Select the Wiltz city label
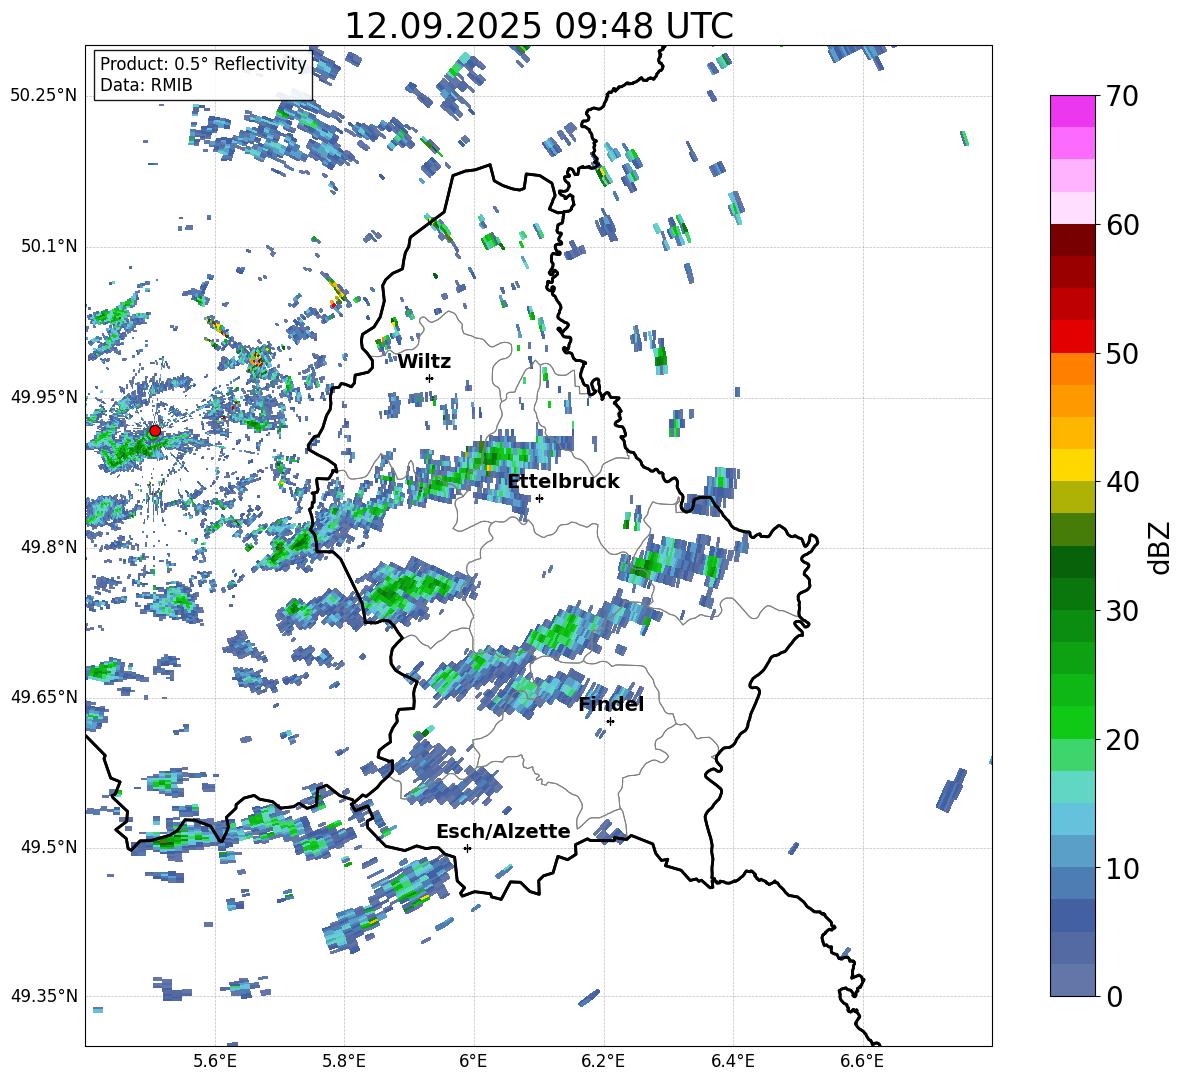1184x1081 pixels. [x=424, y=362]
